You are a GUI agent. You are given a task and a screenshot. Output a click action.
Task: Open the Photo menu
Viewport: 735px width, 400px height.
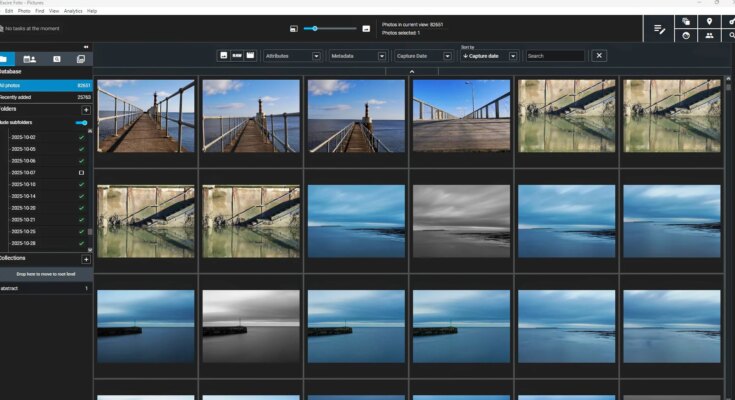pos(23,10)
